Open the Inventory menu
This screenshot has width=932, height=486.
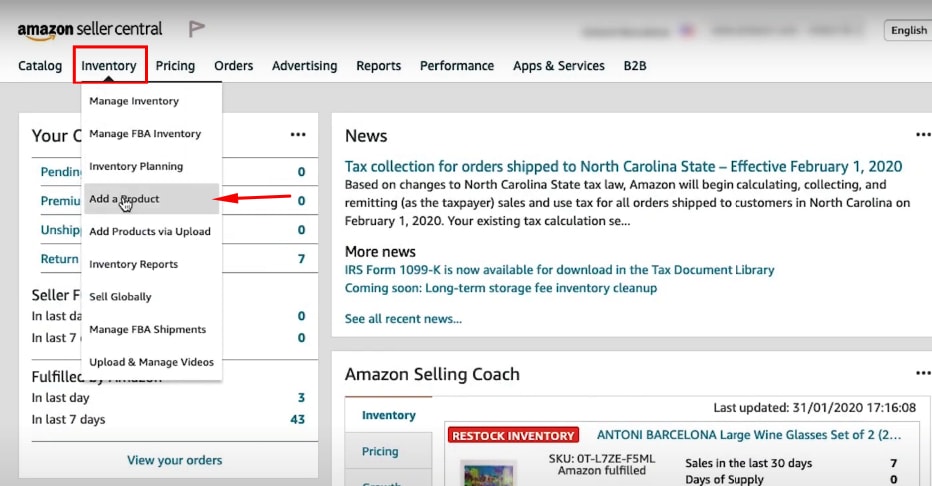click(x=109, y=65)
